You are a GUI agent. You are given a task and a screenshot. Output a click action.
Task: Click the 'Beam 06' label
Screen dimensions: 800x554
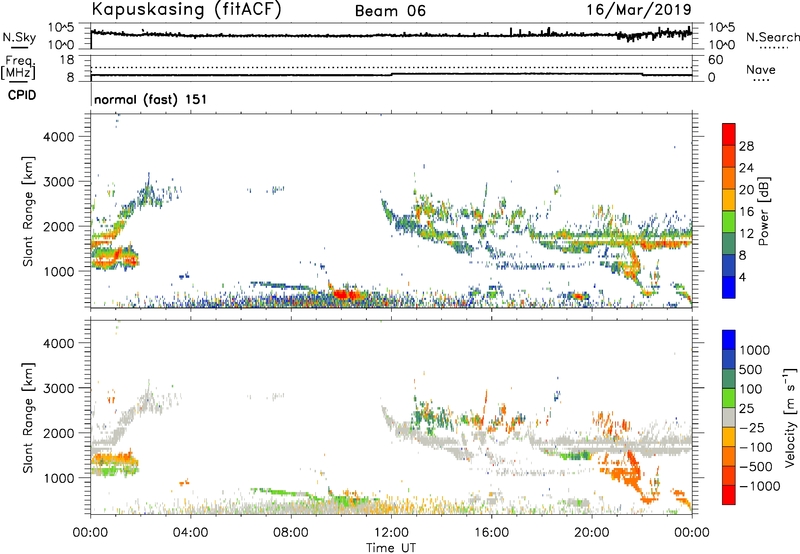[390, 11]
